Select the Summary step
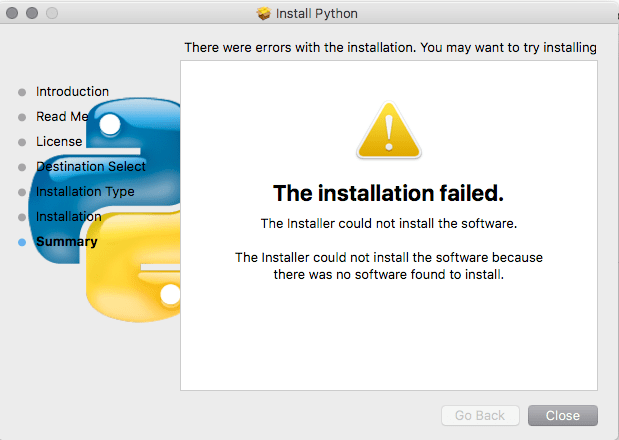619x440 pixels. (67, 242)
